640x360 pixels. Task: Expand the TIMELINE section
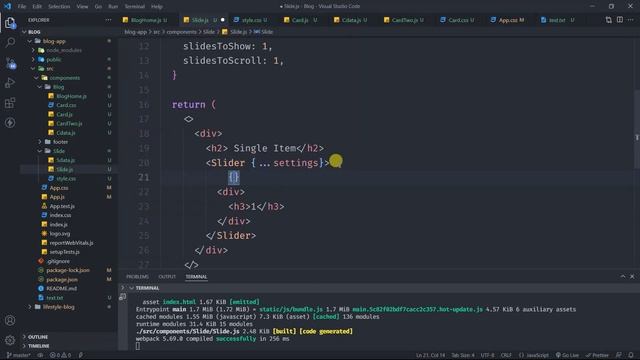69,346
